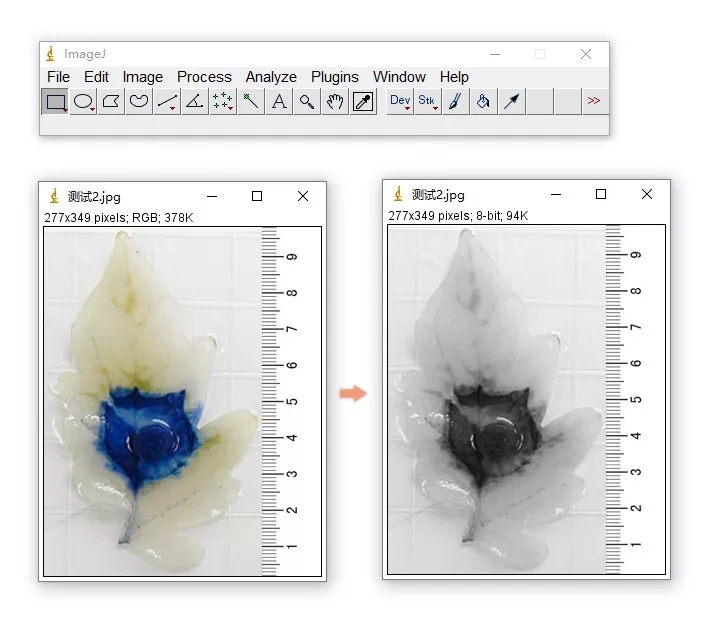Maximize the RGB 测试2.jpg window
The image size is (710, 633).
click(x=257, y=196)
